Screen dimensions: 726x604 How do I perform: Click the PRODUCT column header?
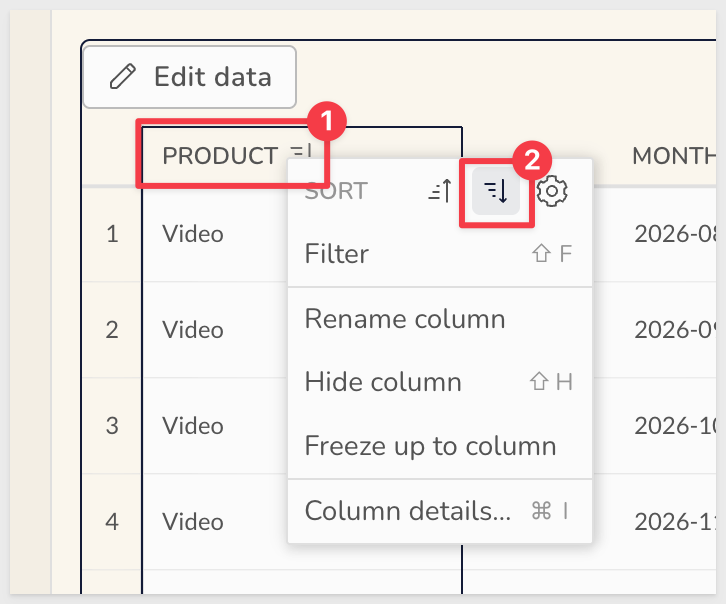[220, 156]
